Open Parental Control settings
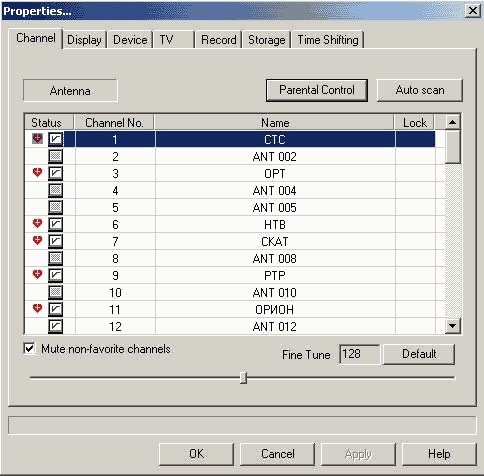 317,90
